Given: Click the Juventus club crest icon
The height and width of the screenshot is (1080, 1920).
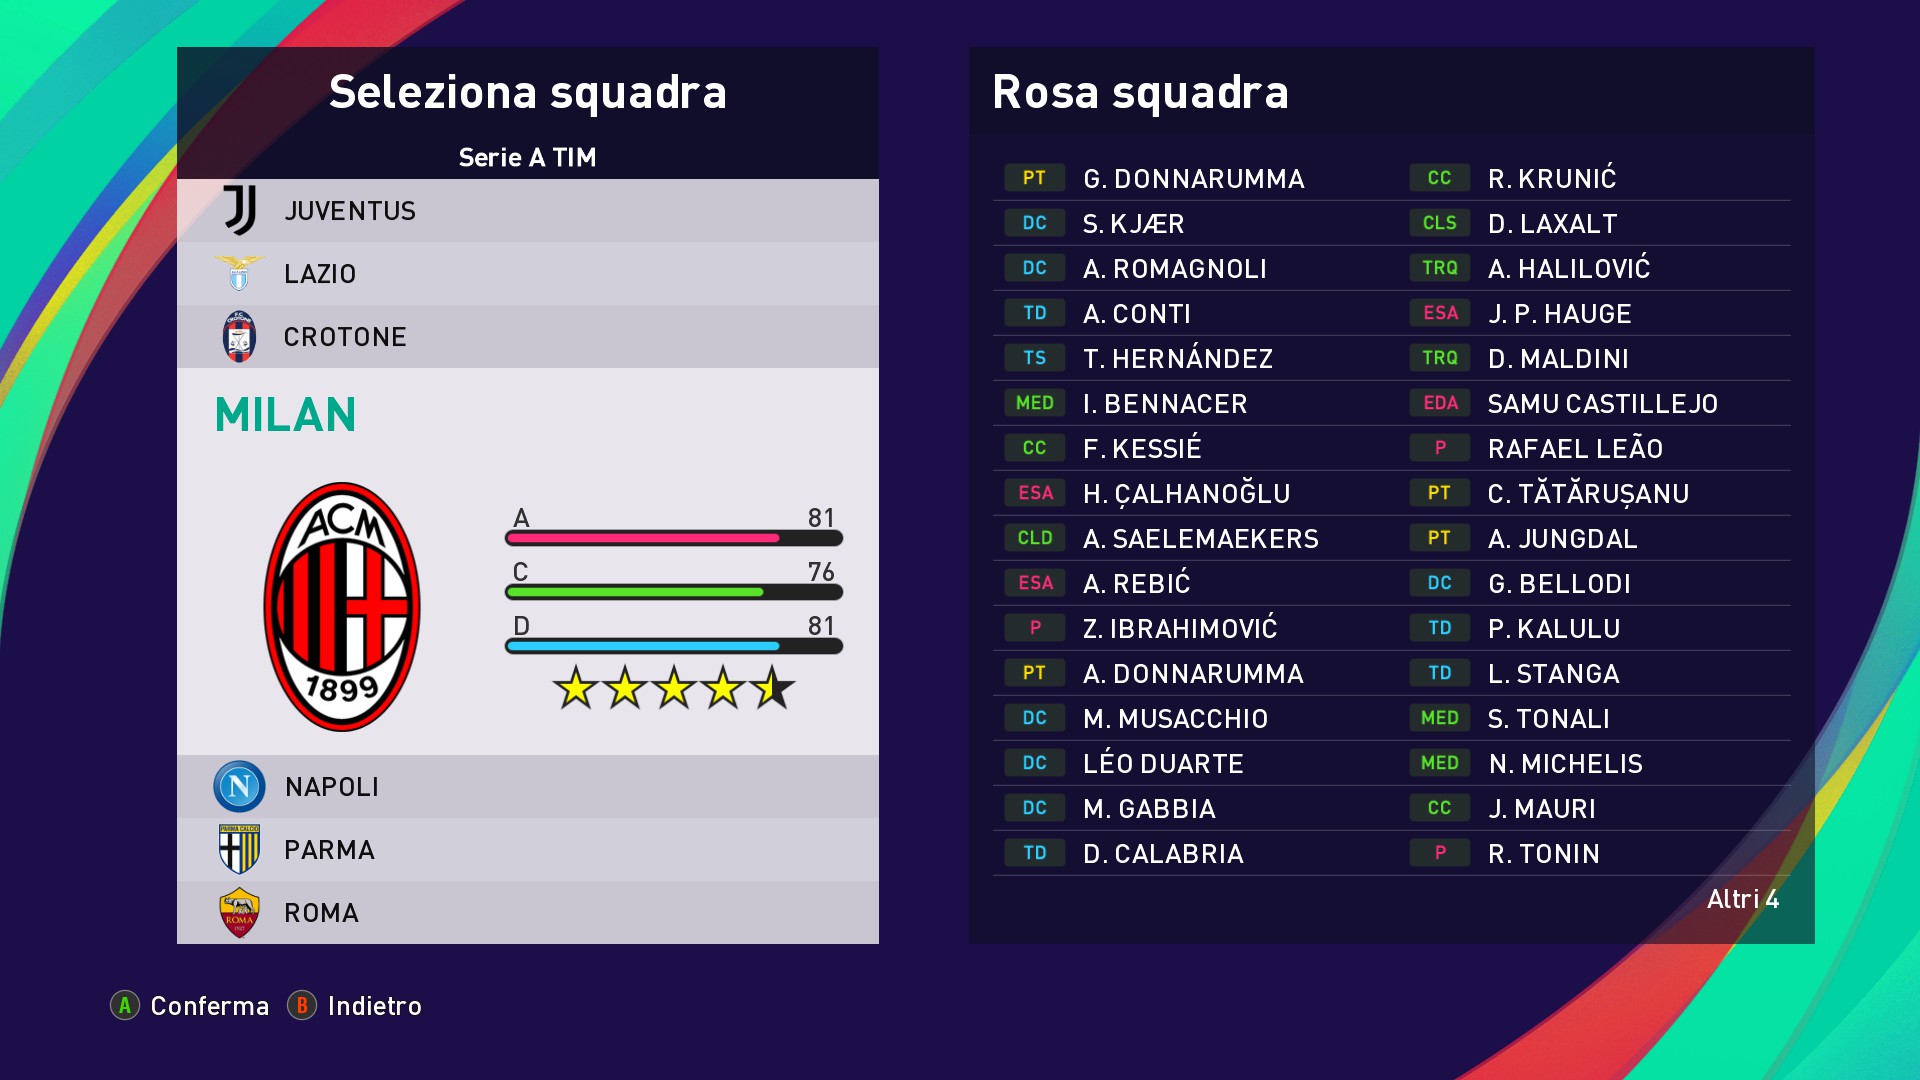Looking at the screenshot, I should 240,210.
